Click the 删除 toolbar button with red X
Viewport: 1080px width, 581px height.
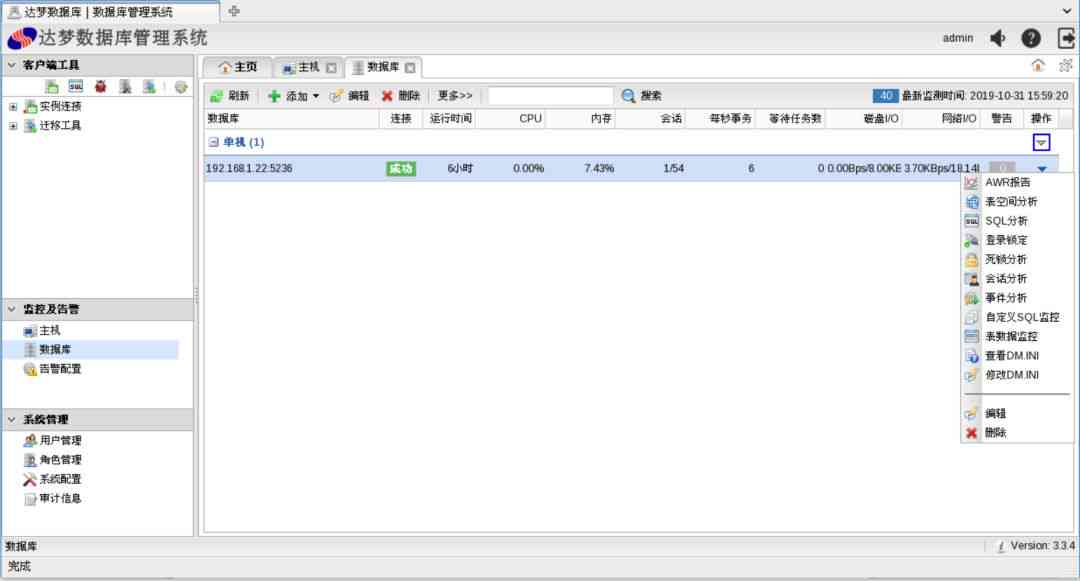tap(400, 96)
